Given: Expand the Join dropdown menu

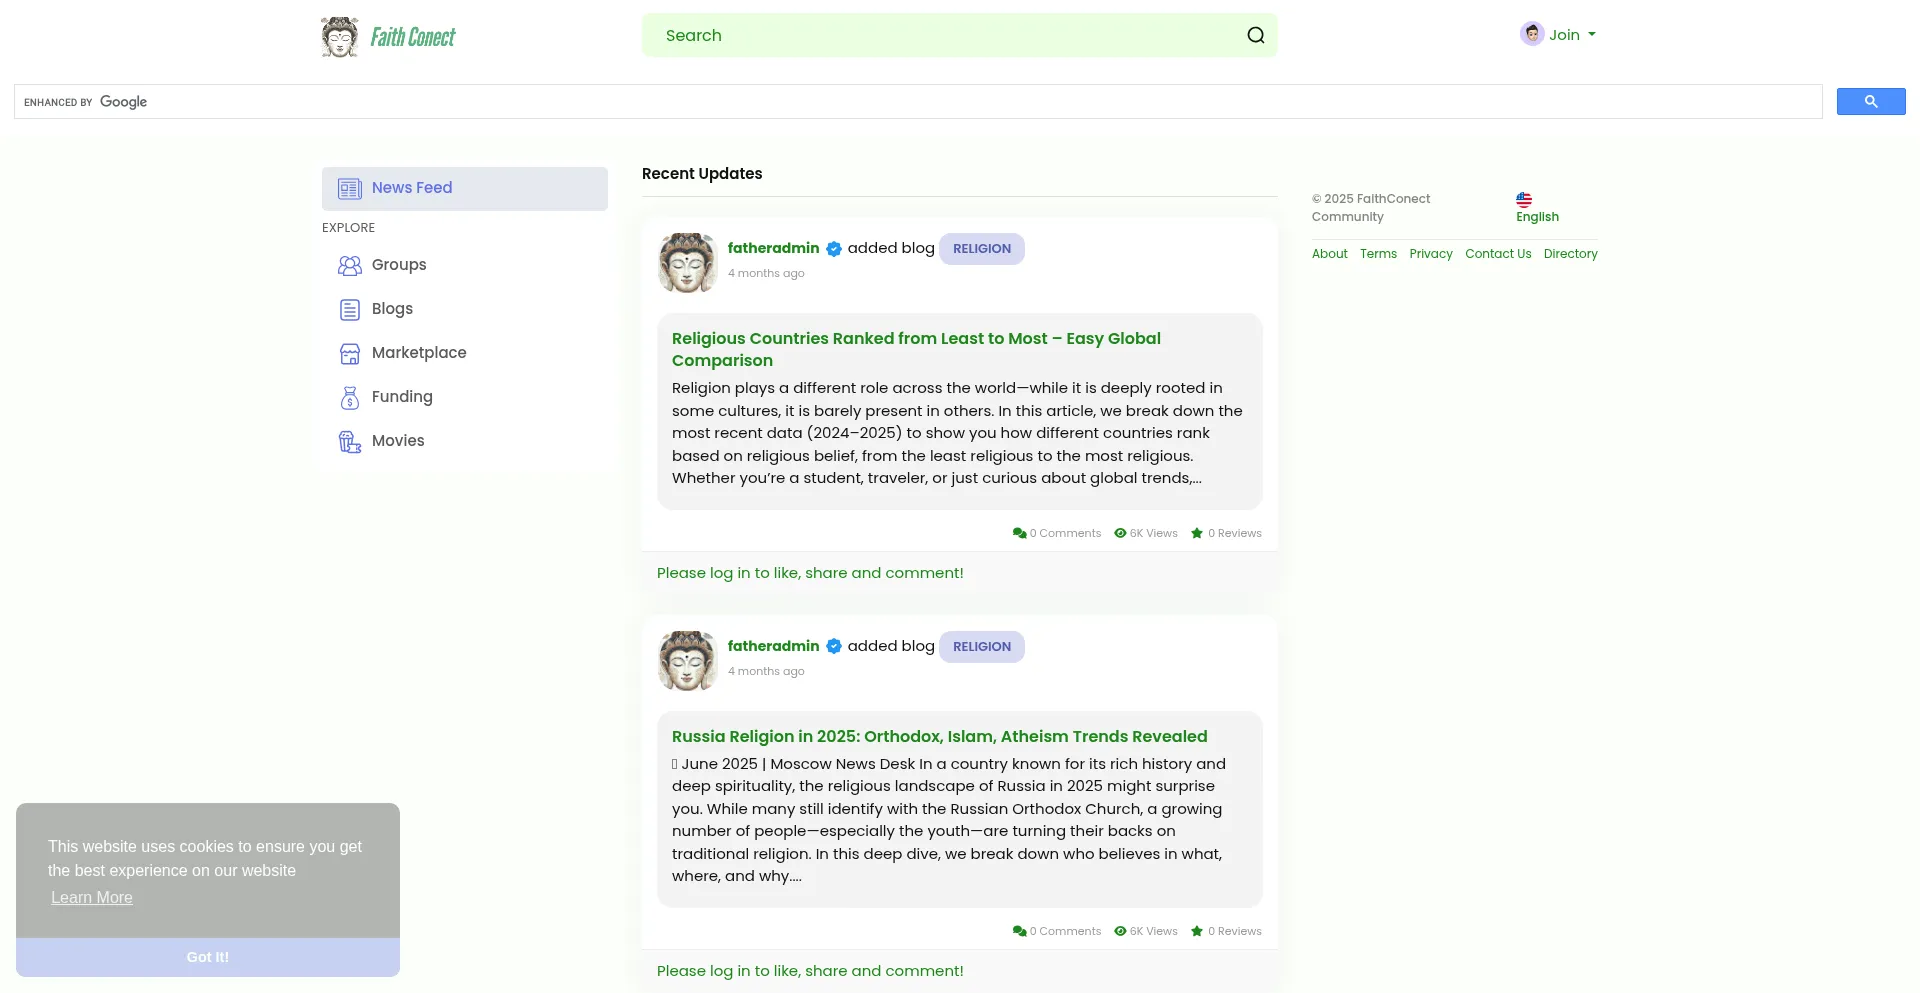Looking at the screenshot, I should click(1558, 35).
